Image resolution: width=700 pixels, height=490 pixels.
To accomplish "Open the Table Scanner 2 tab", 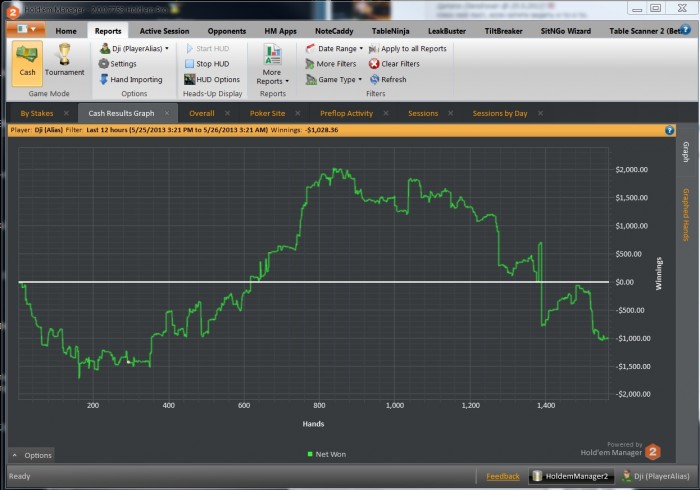I will (x=643, y=31).
